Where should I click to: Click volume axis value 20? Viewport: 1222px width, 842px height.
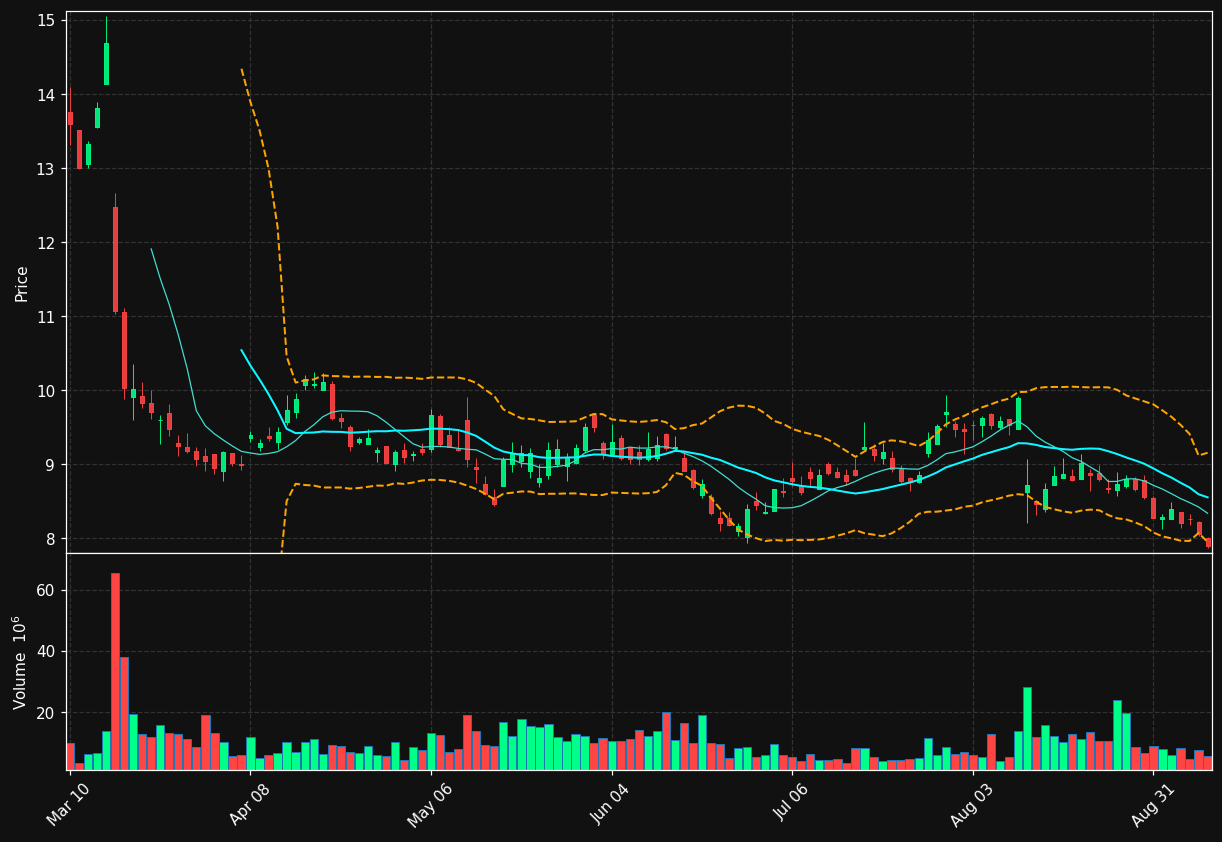point(48,713)
